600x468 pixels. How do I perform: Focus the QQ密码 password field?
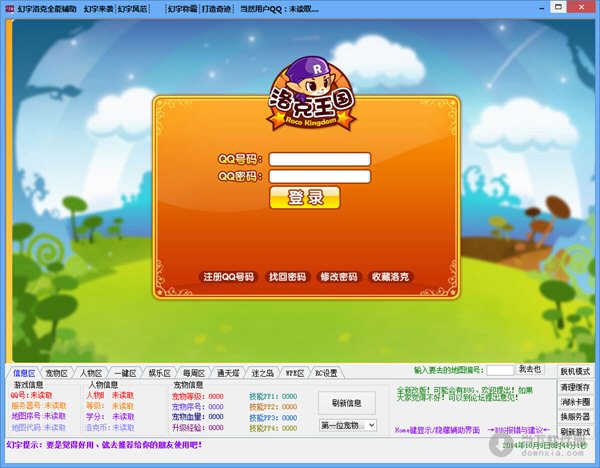320,176
